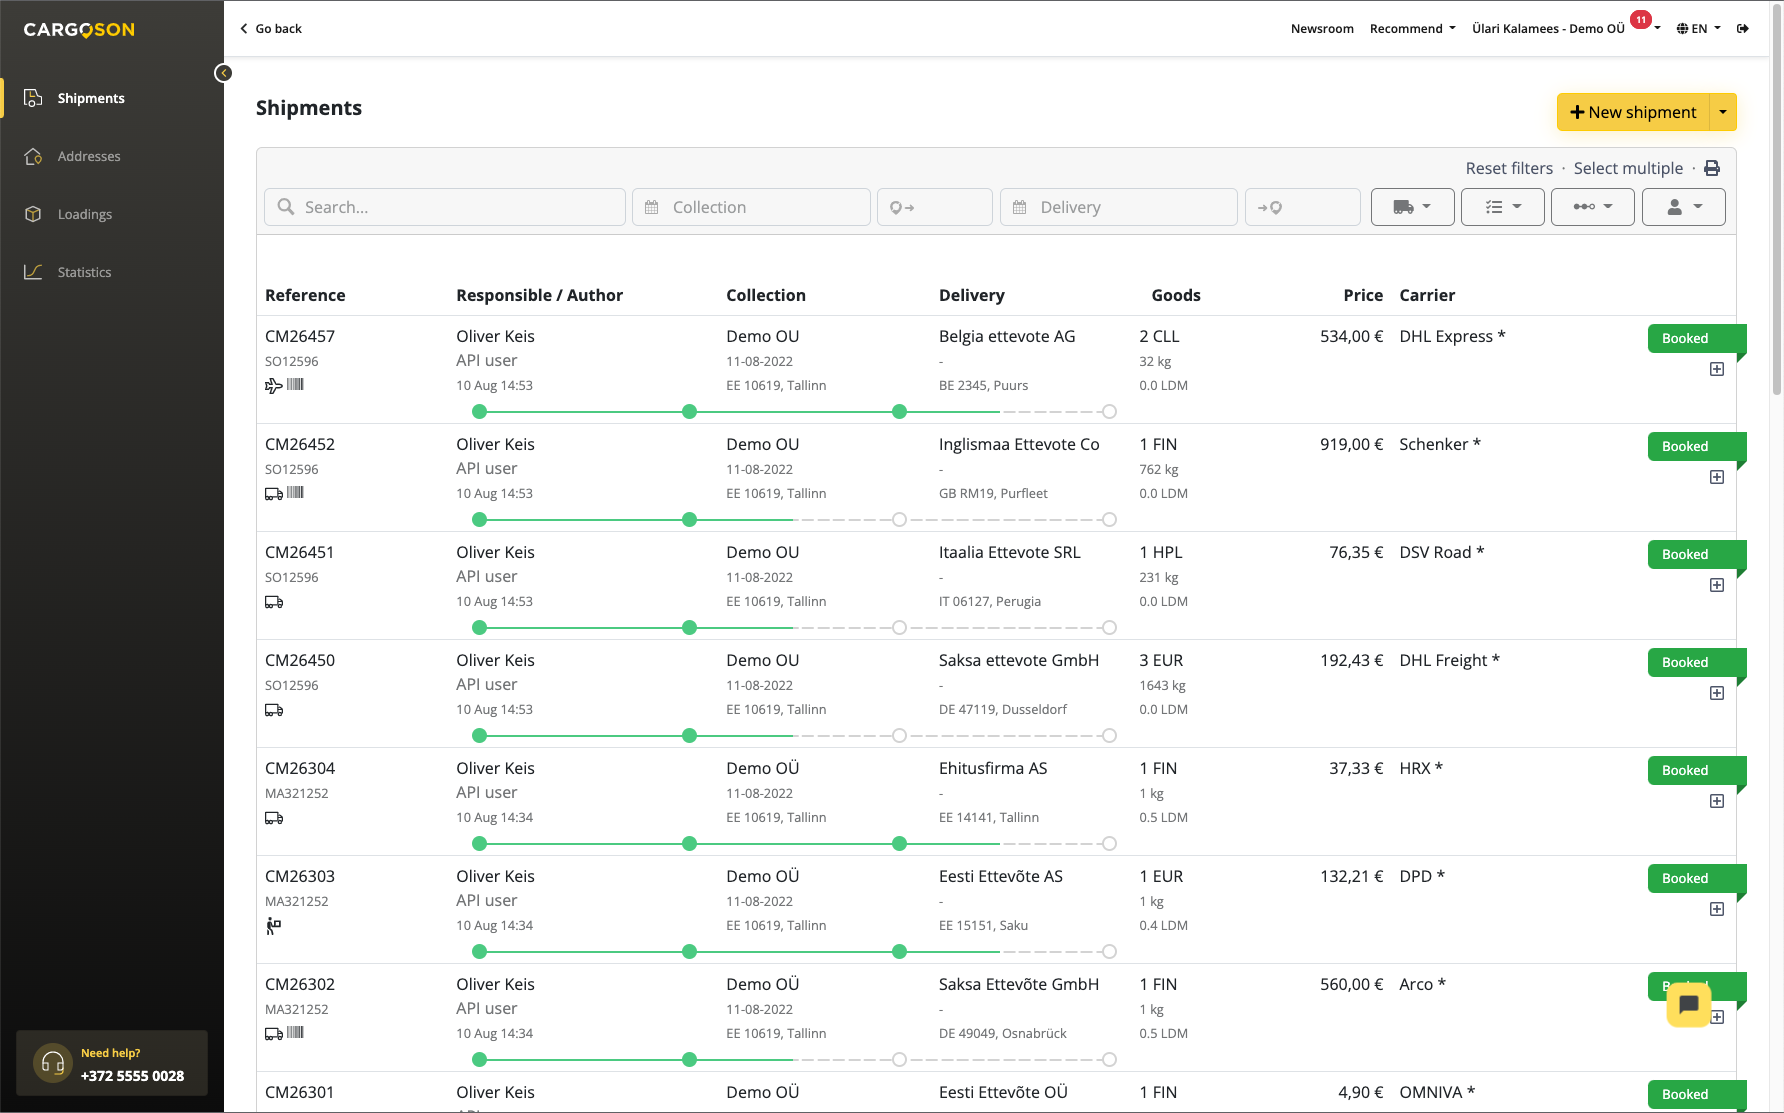Expand details of shipment CM26457
The height and width of the screenshot is (1113, 1784).
[1717, 369]
